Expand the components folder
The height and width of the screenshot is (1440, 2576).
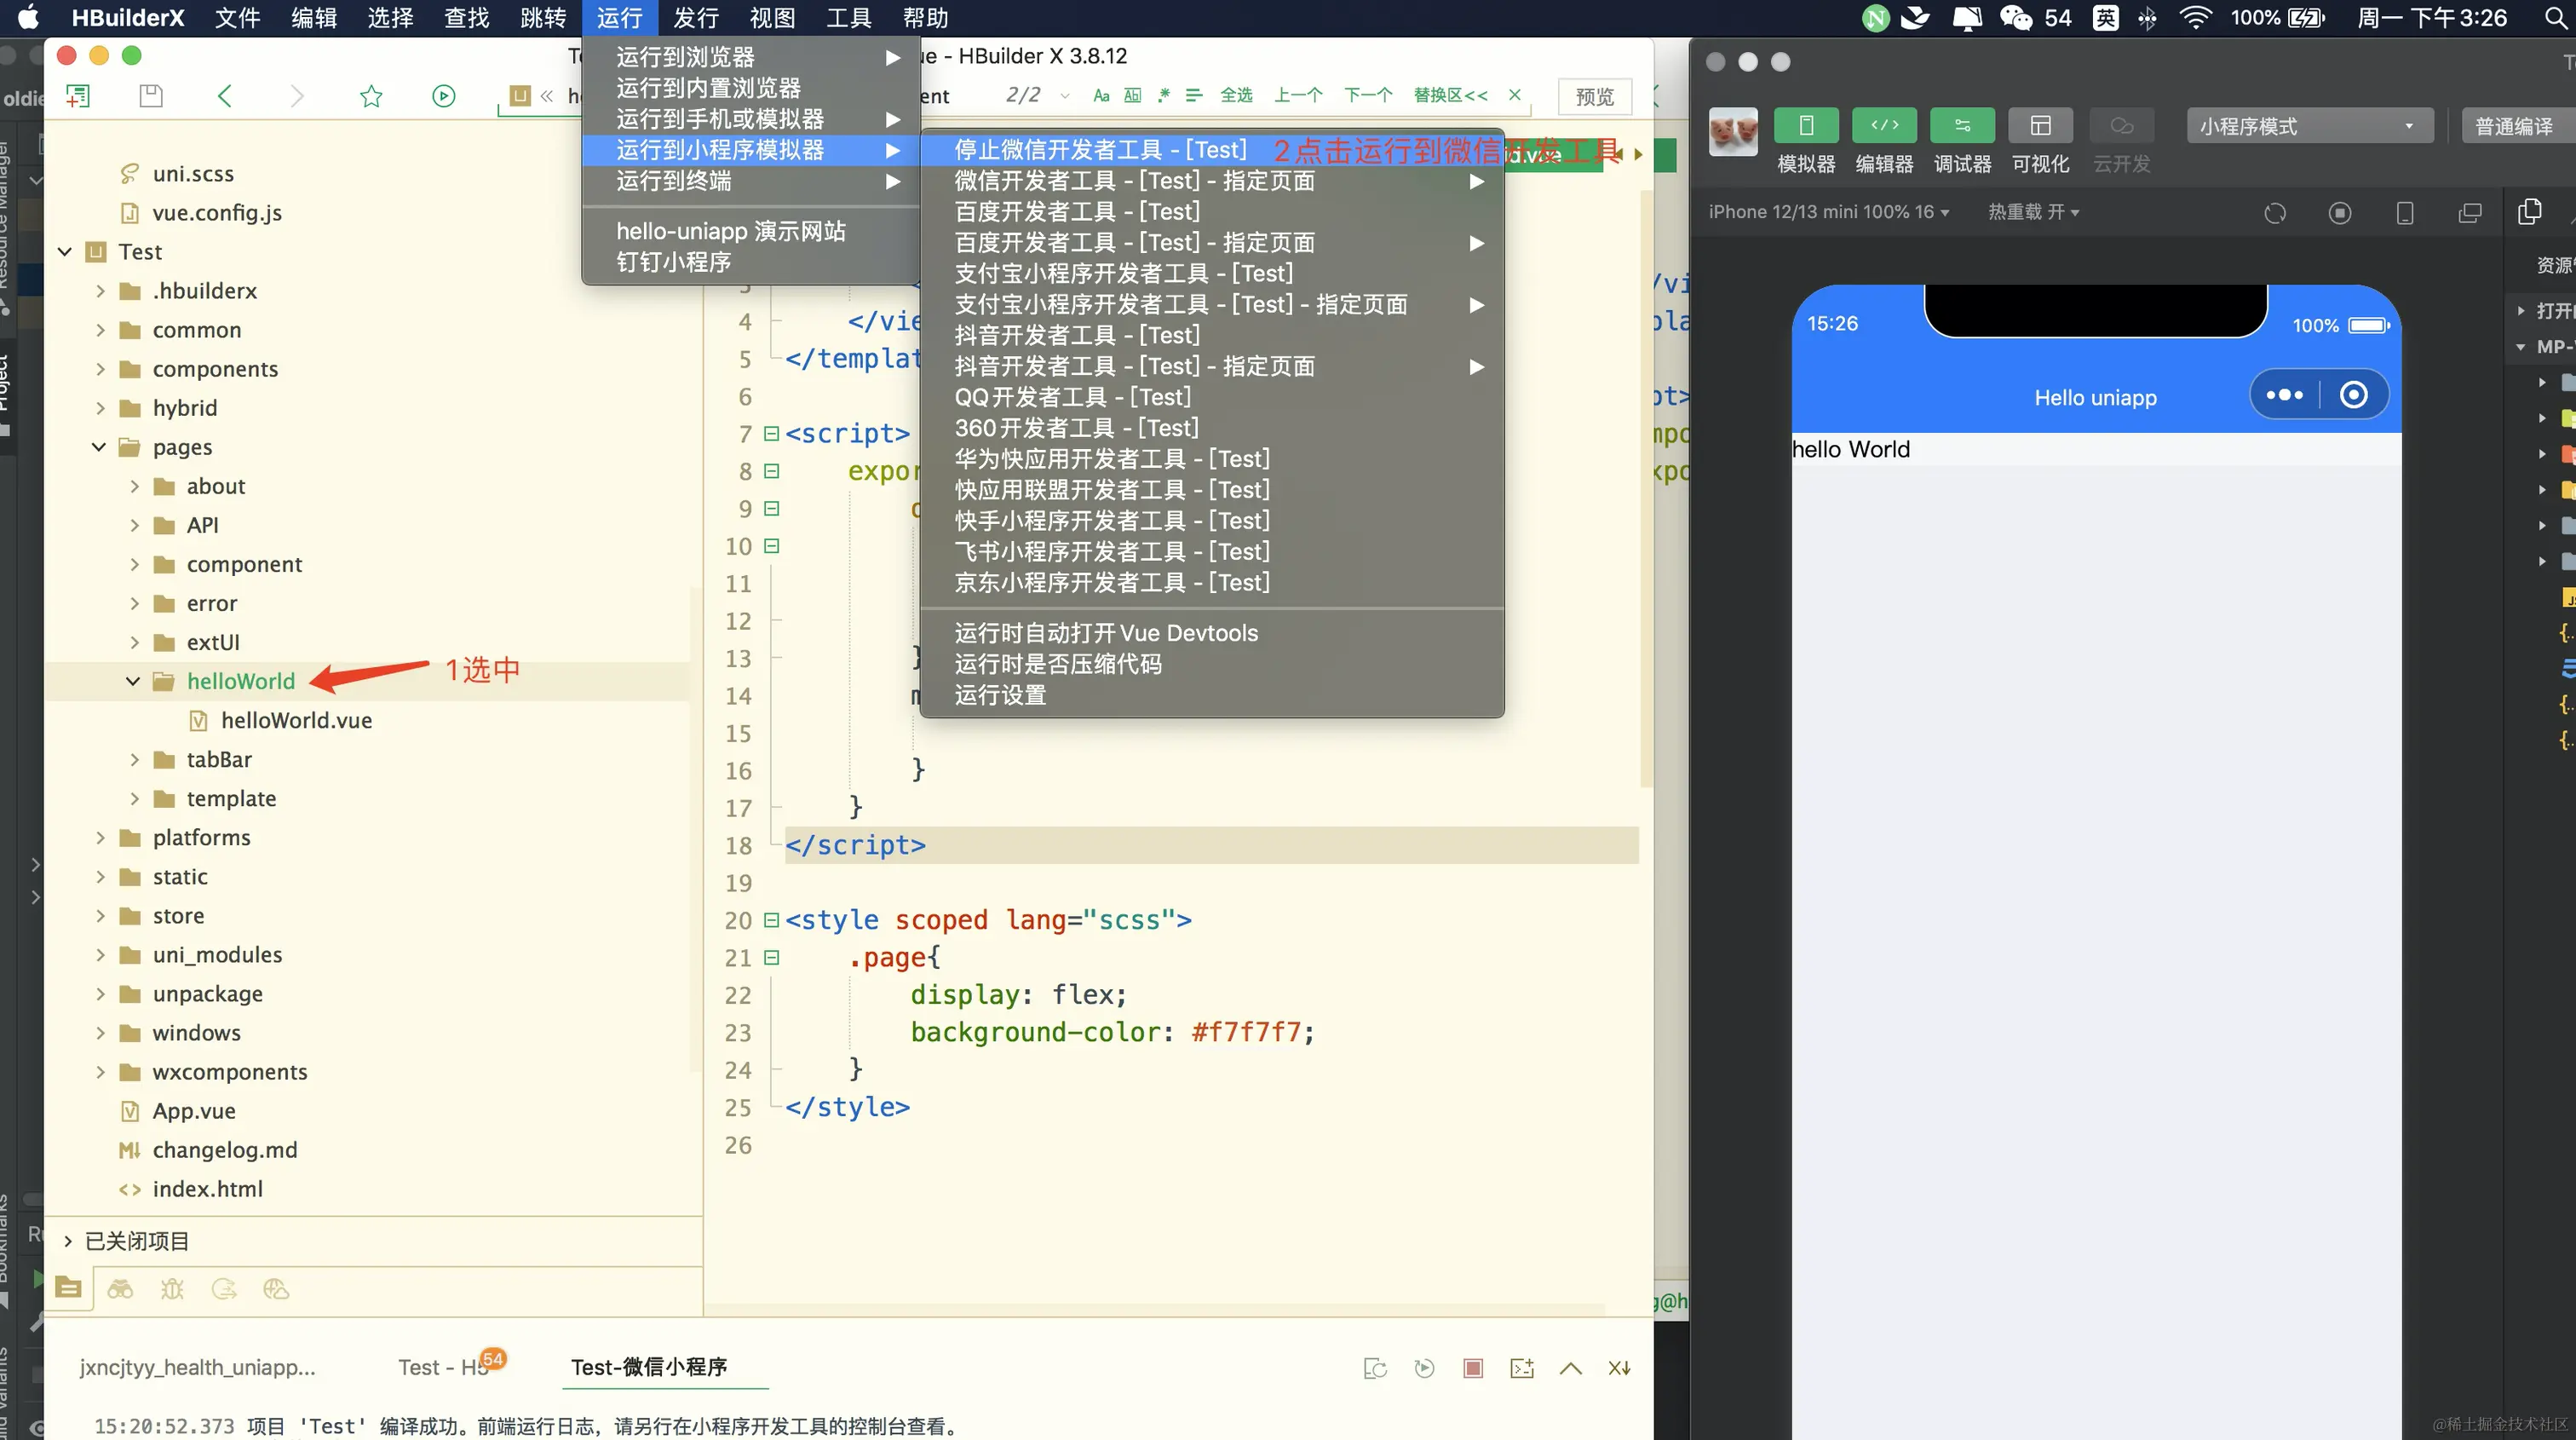(x=100, y=369)
